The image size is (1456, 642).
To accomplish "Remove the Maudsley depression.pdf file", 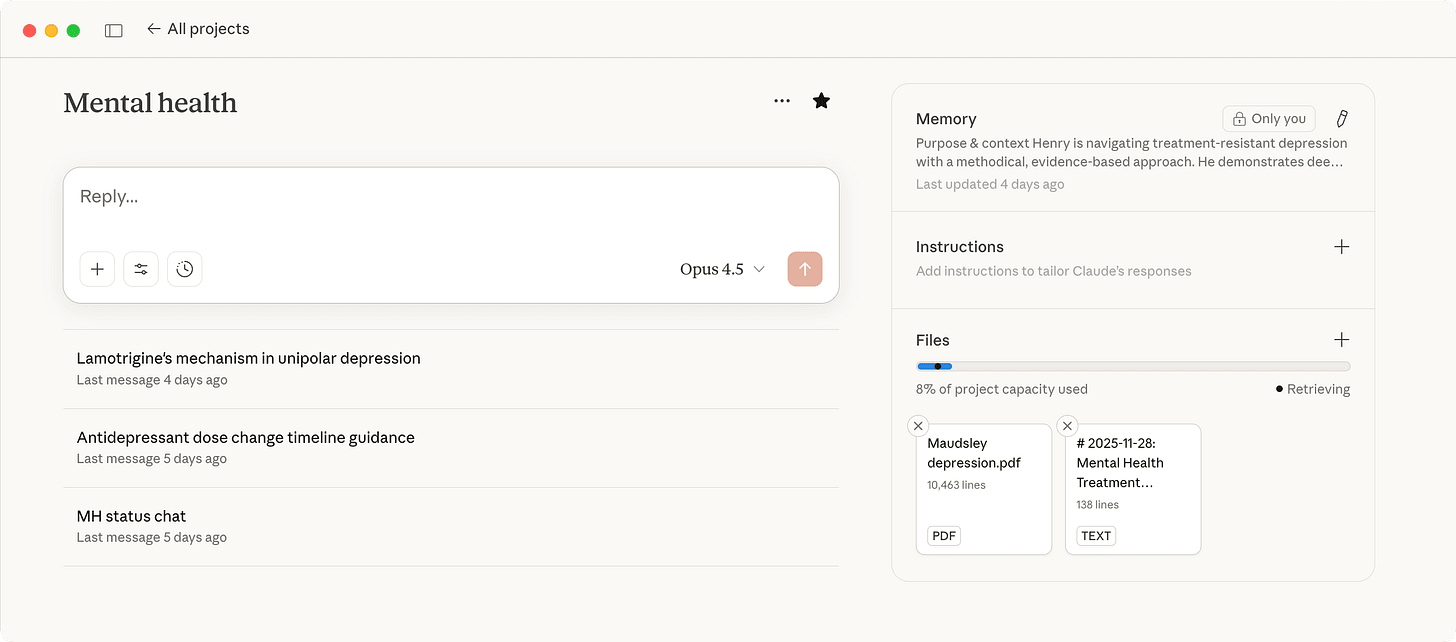I will click(918, 426).
